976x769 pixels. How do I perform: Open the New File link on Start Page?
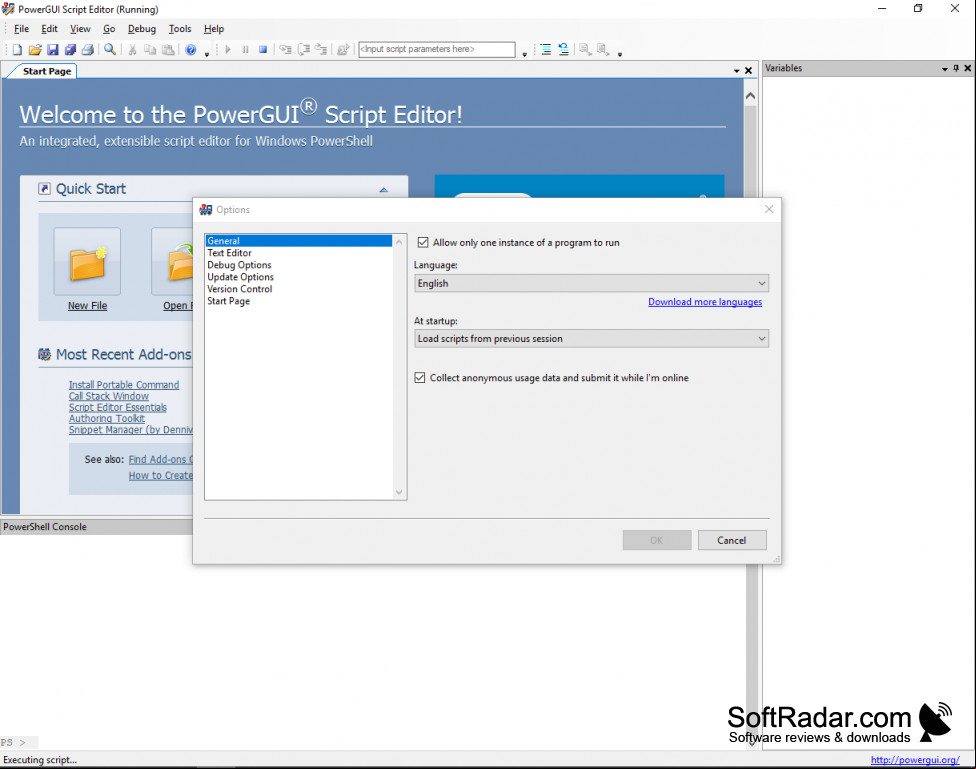coord(88,306)
